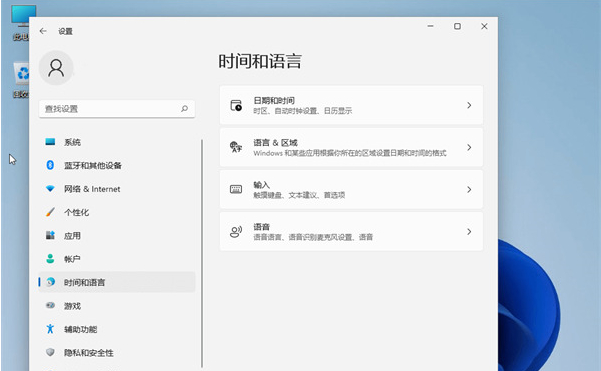Focus the 查找设置 search field
The width and height of the screenshot is (601, 371).
point(117,109)
